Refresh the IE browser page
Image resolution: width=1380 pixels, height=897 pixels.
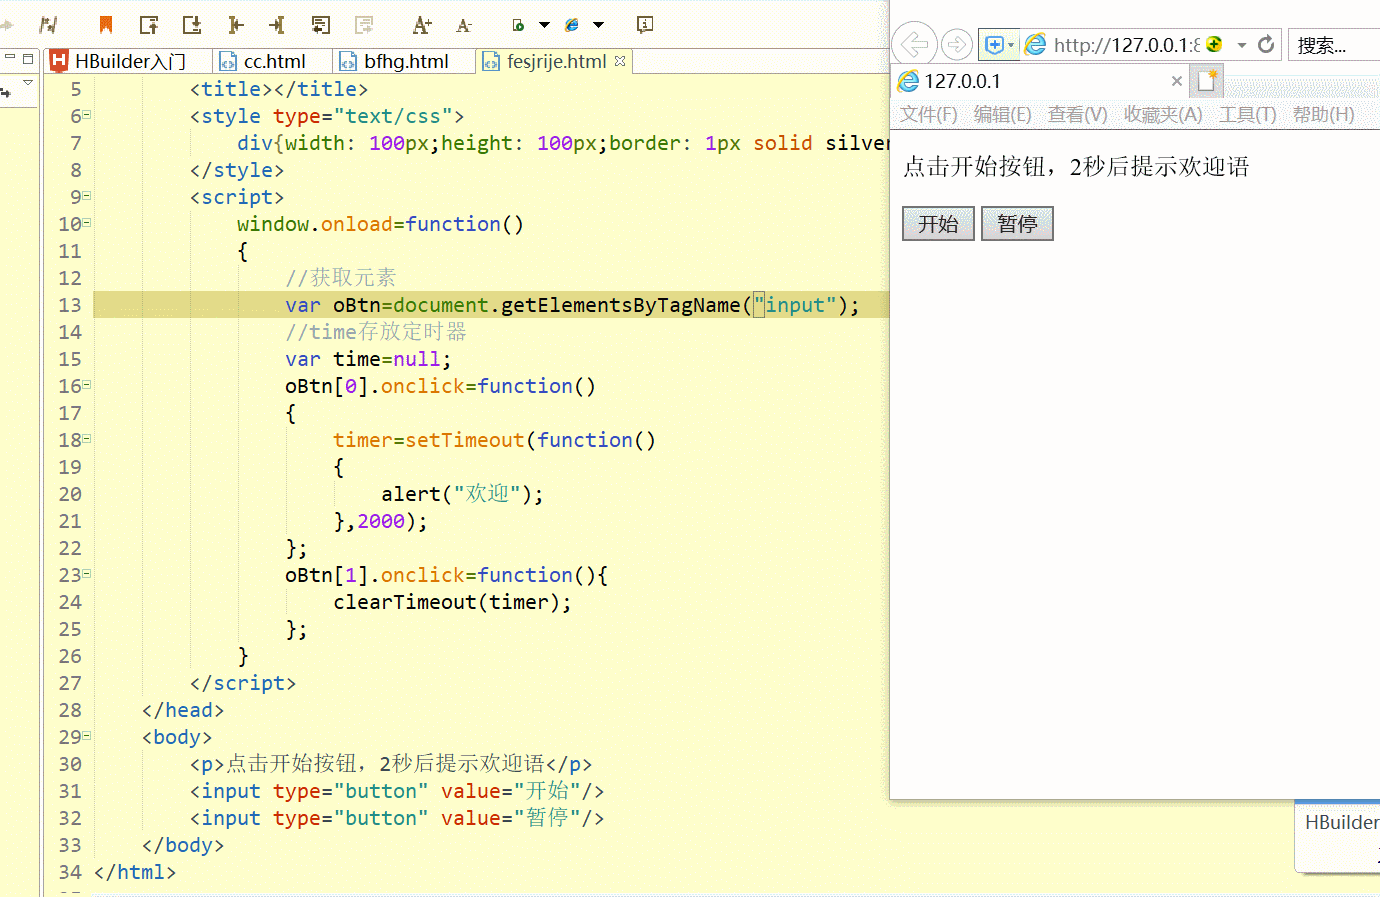pos(1266,44)
